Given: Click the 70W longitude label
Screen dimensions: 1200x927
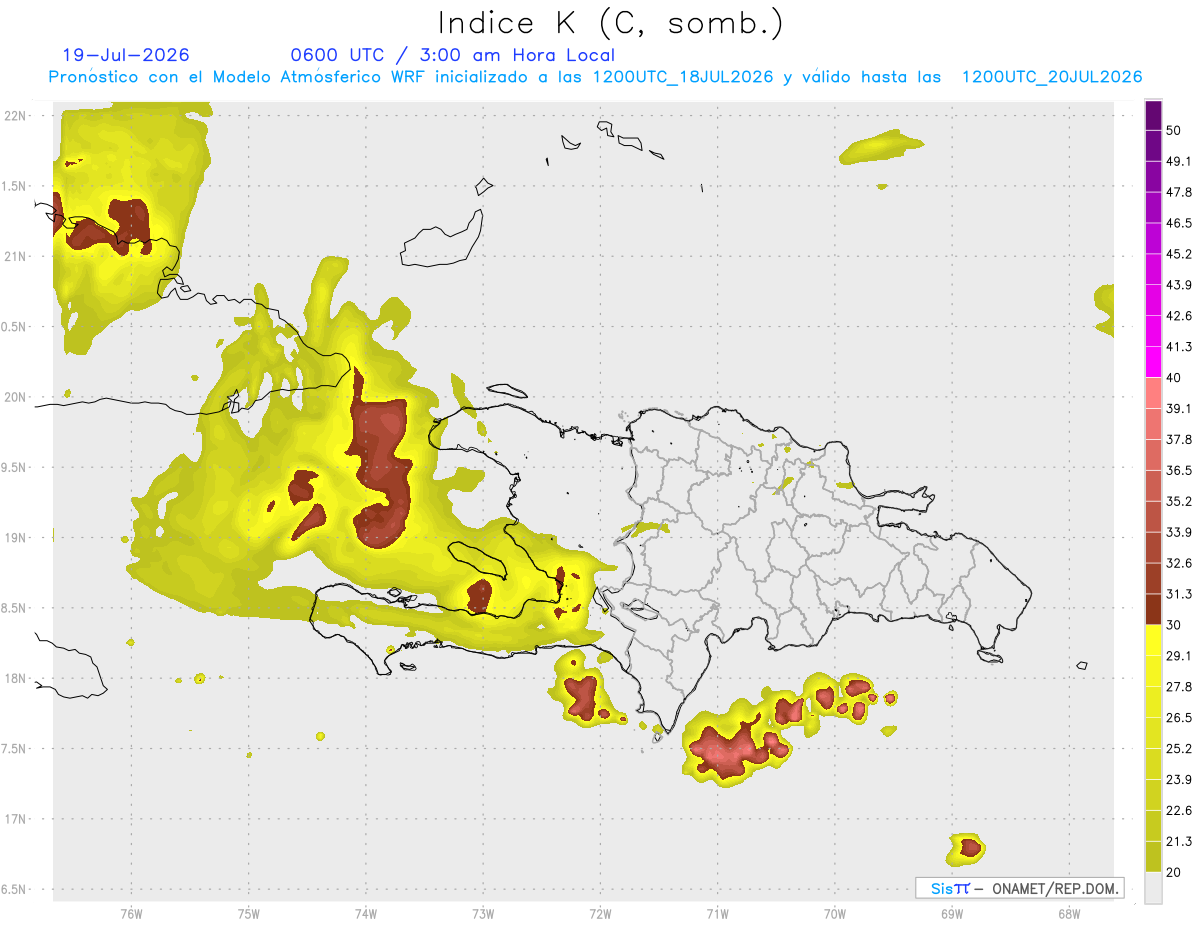Looking at the screenshot, I should click(835, 913).
